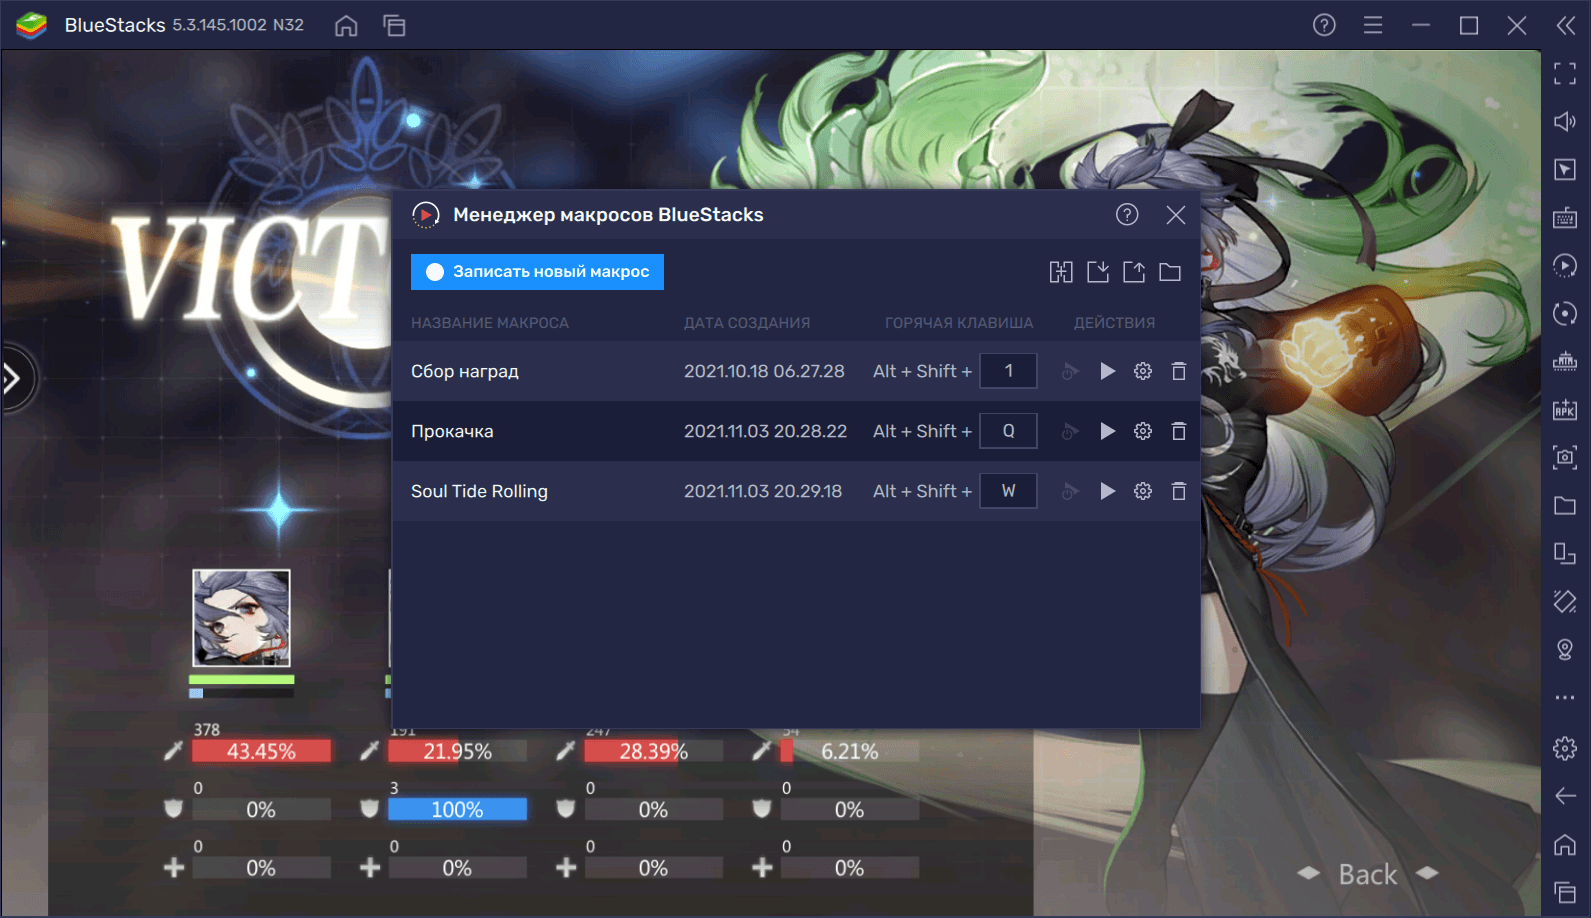Open the macros folder icon
This screenshot has width=1591, height=918.
pyautogui.click(x=1170, y=272)
